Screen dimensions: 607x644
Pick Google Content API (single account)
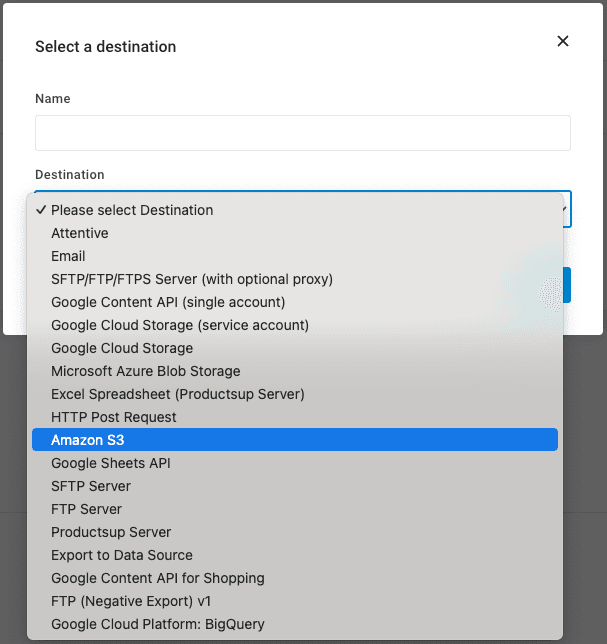(168, 302)
